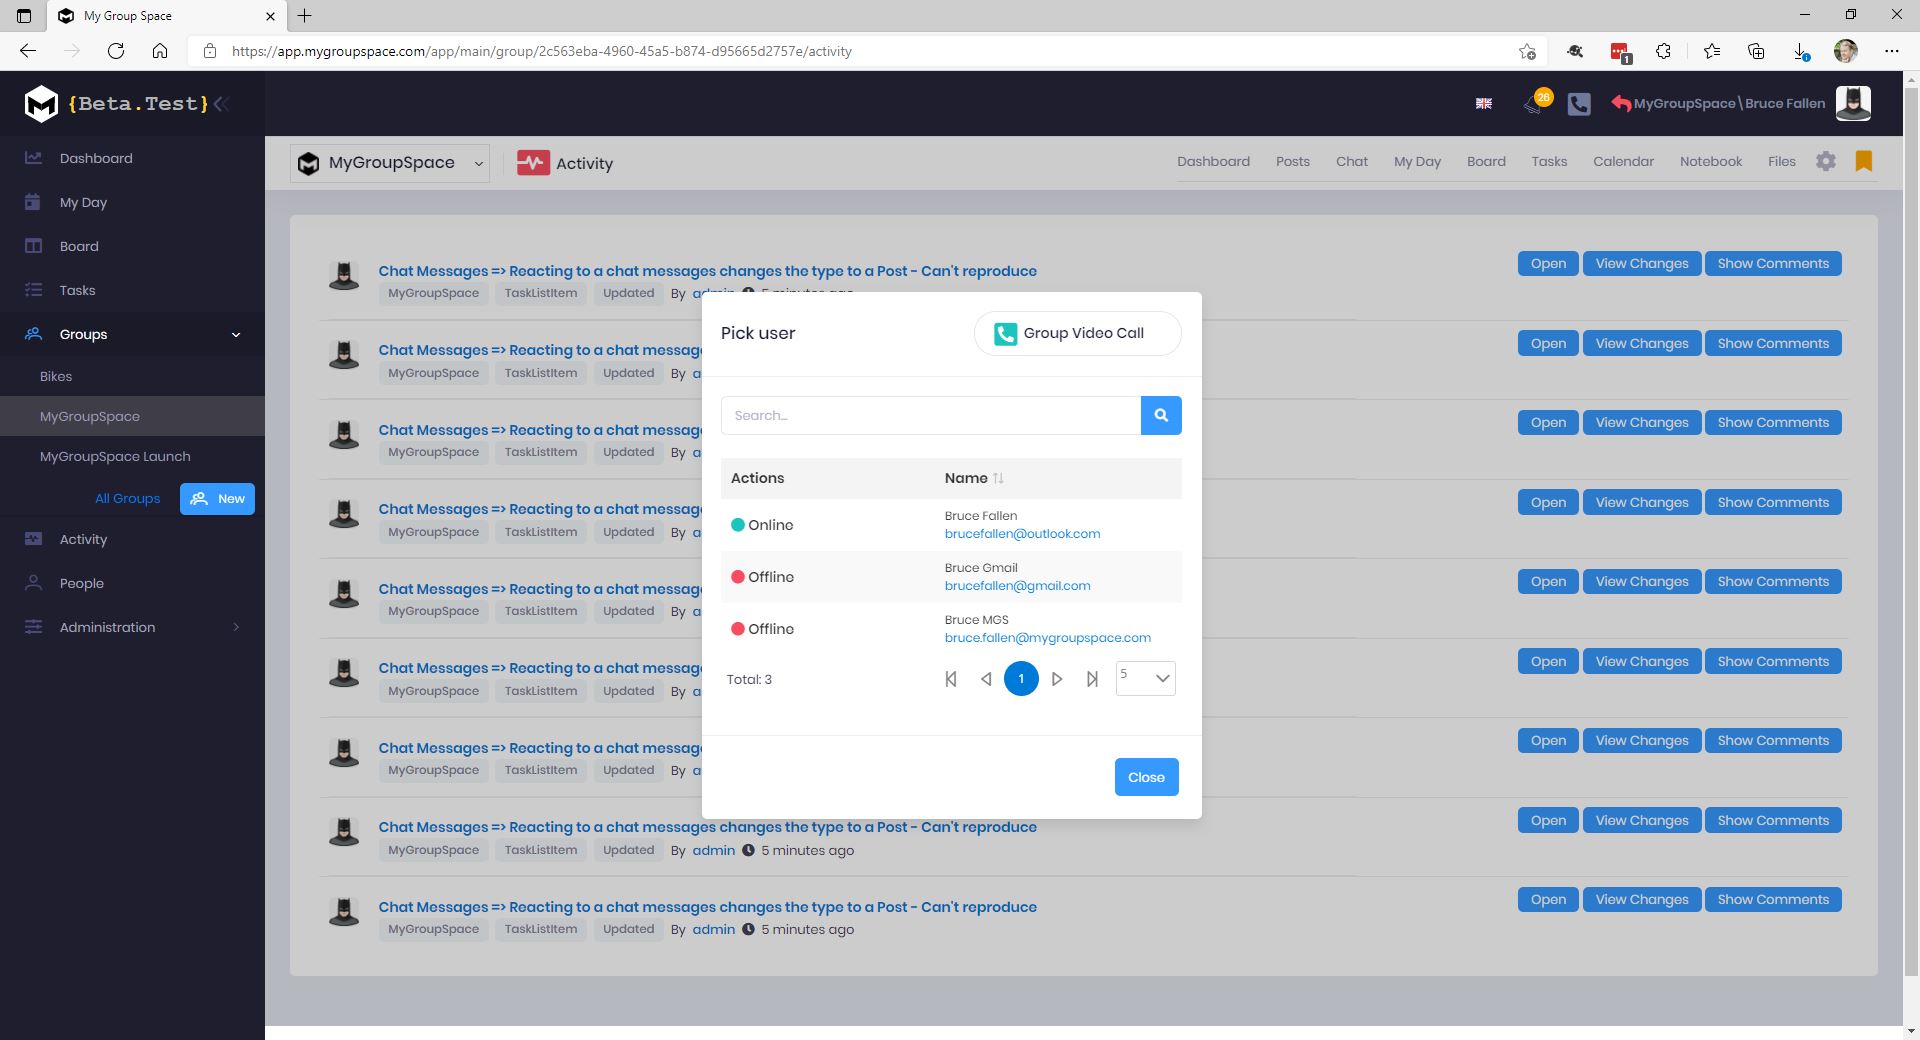The image size is (1920, 1040).
Task: Close the Pick user dialog
Action: click(x=1146, y=777)
